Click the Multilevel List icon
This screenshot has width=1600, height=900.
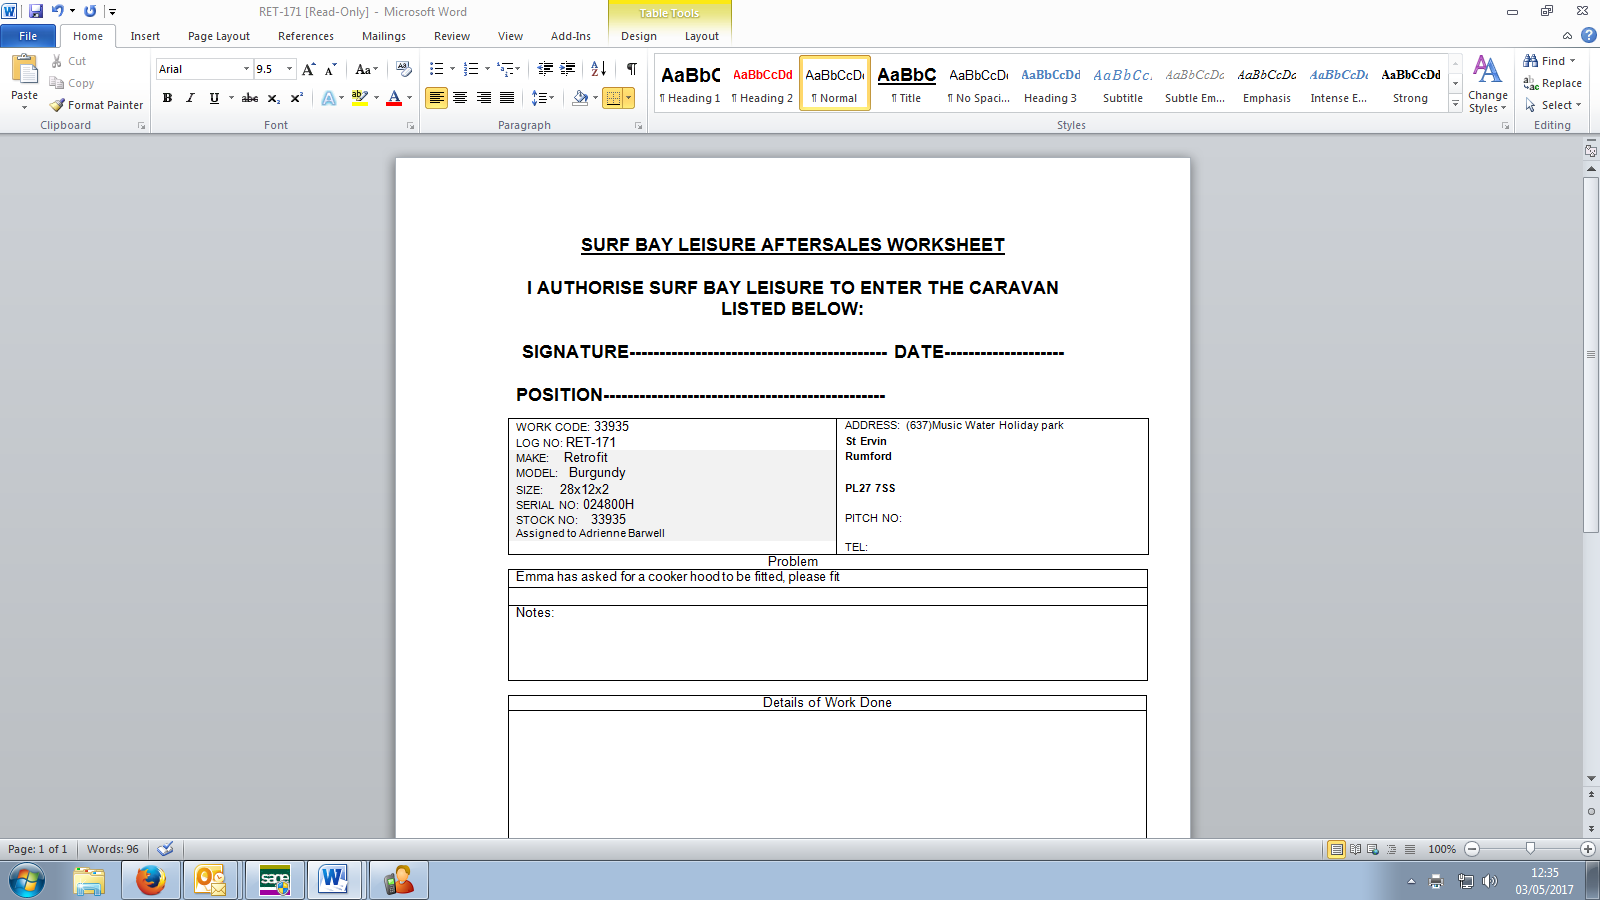[506, 69]
